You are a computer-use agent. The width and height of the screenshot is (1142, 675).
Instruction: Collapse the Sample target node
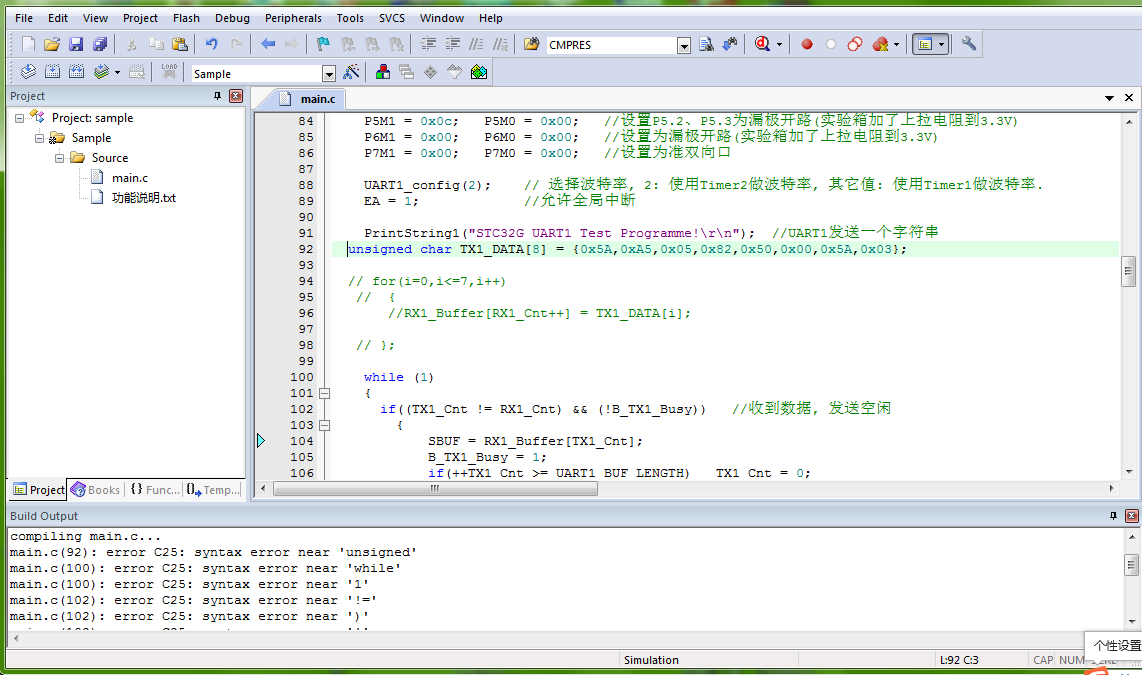(x=39, y=138)
